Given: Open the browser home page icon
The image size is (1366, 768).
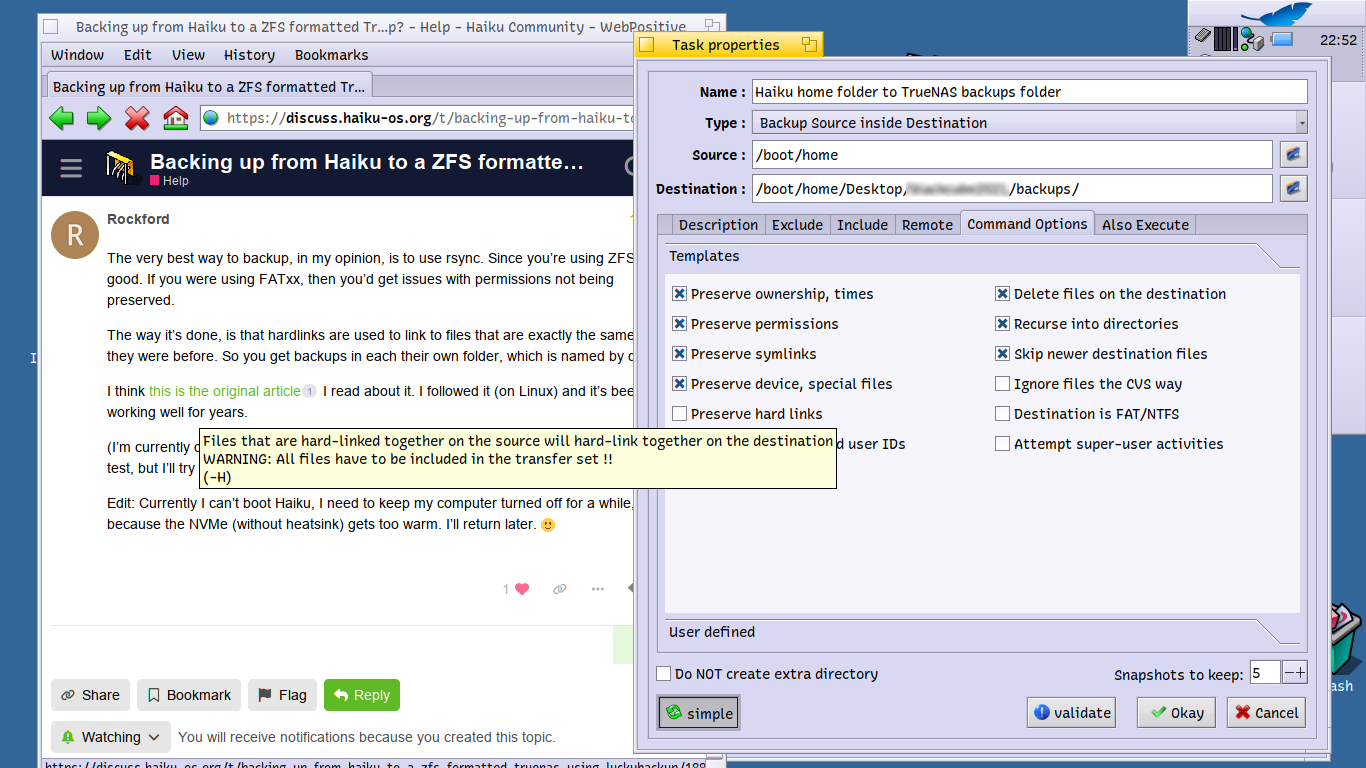Looking at the screenshot, I should click(x=175, y=119).
